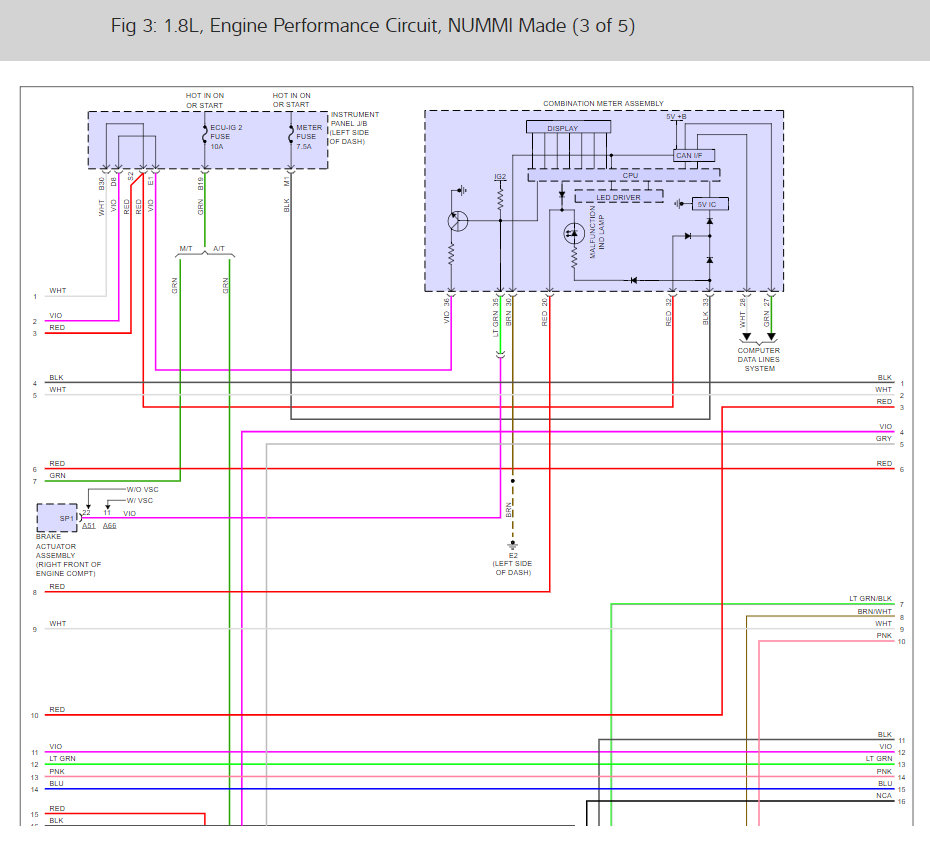Click the Fig 3 Engine Performance Circuit title

(373, 26)
